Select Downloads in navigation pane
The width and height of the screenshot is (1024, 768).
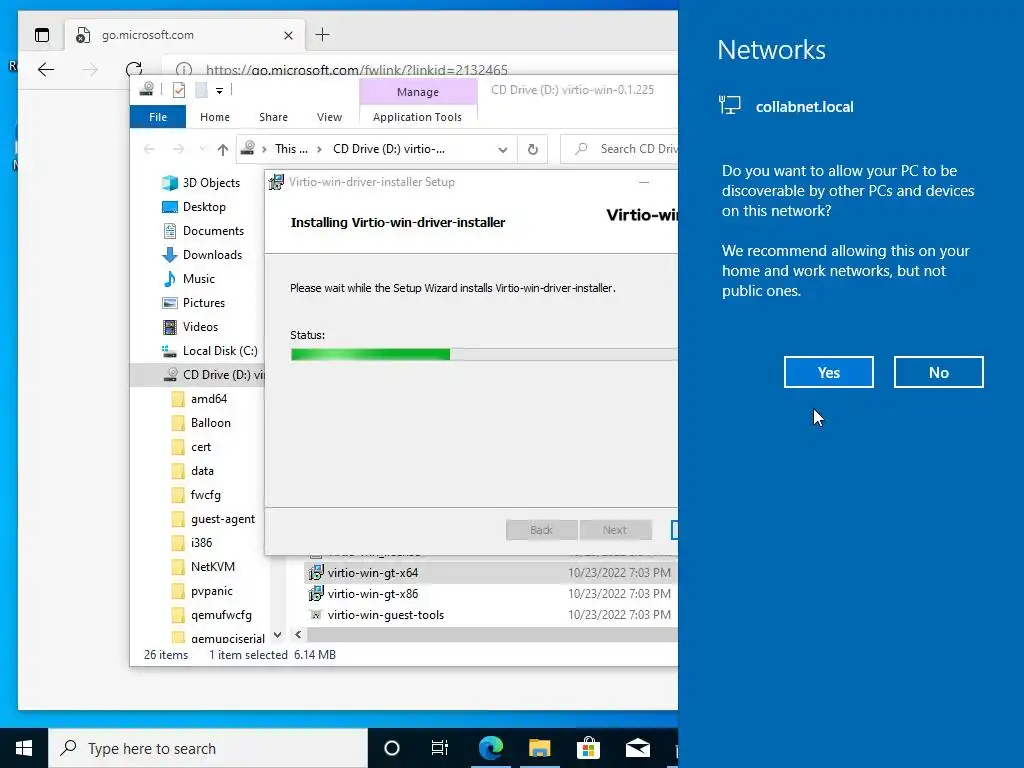(202, 255)
